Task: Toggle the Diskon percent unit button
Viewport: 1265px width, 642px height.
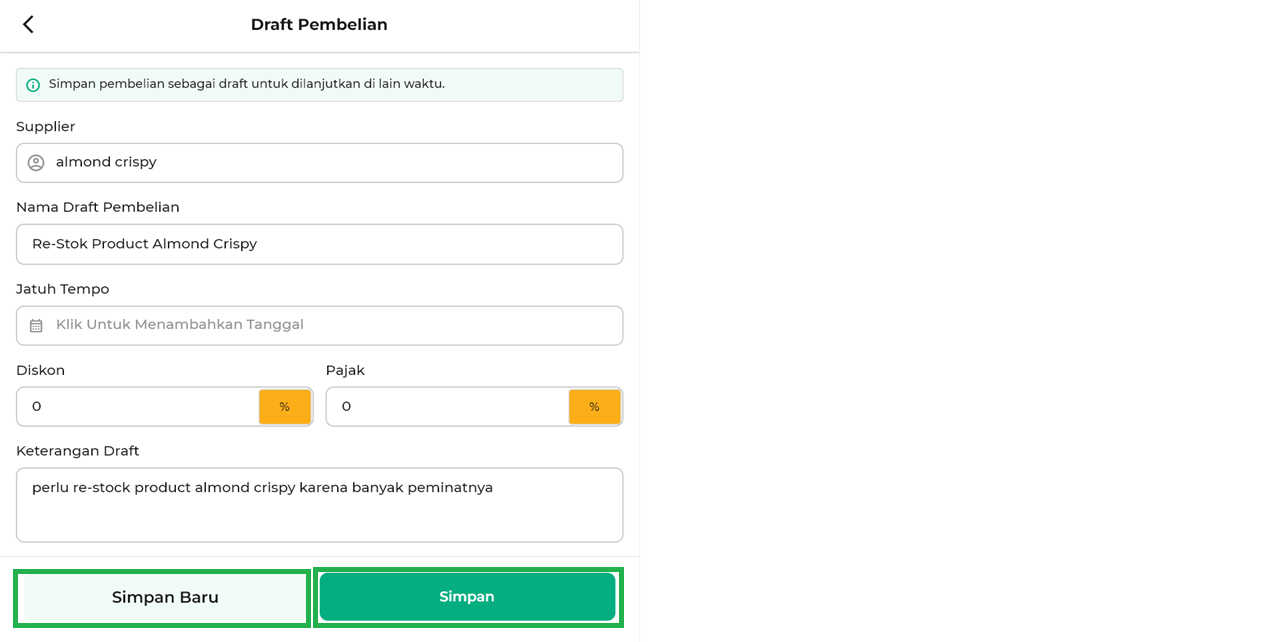Action: (x=285, y=407)
